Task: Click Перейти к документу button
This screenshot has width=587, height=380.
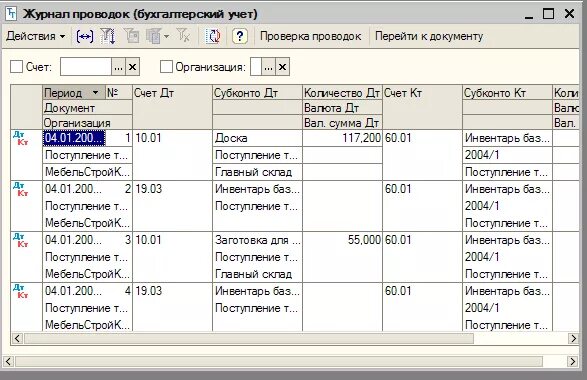Action: click(429, 36)
